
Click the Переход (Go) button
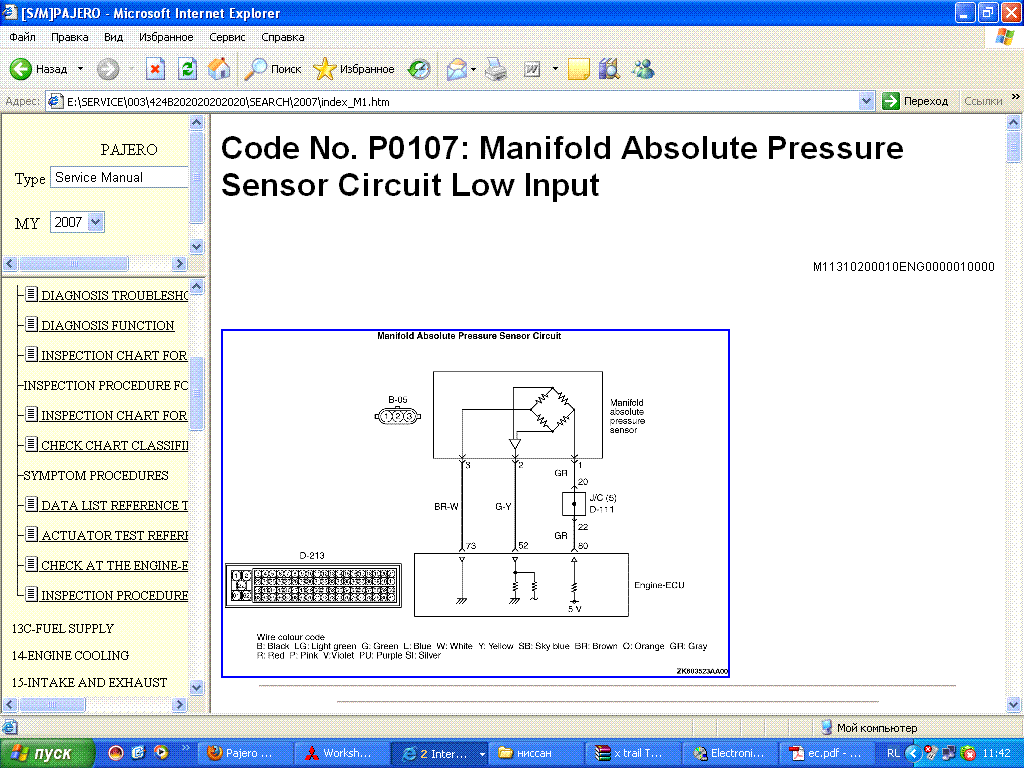pyautogui.click(x=916, y=101)
